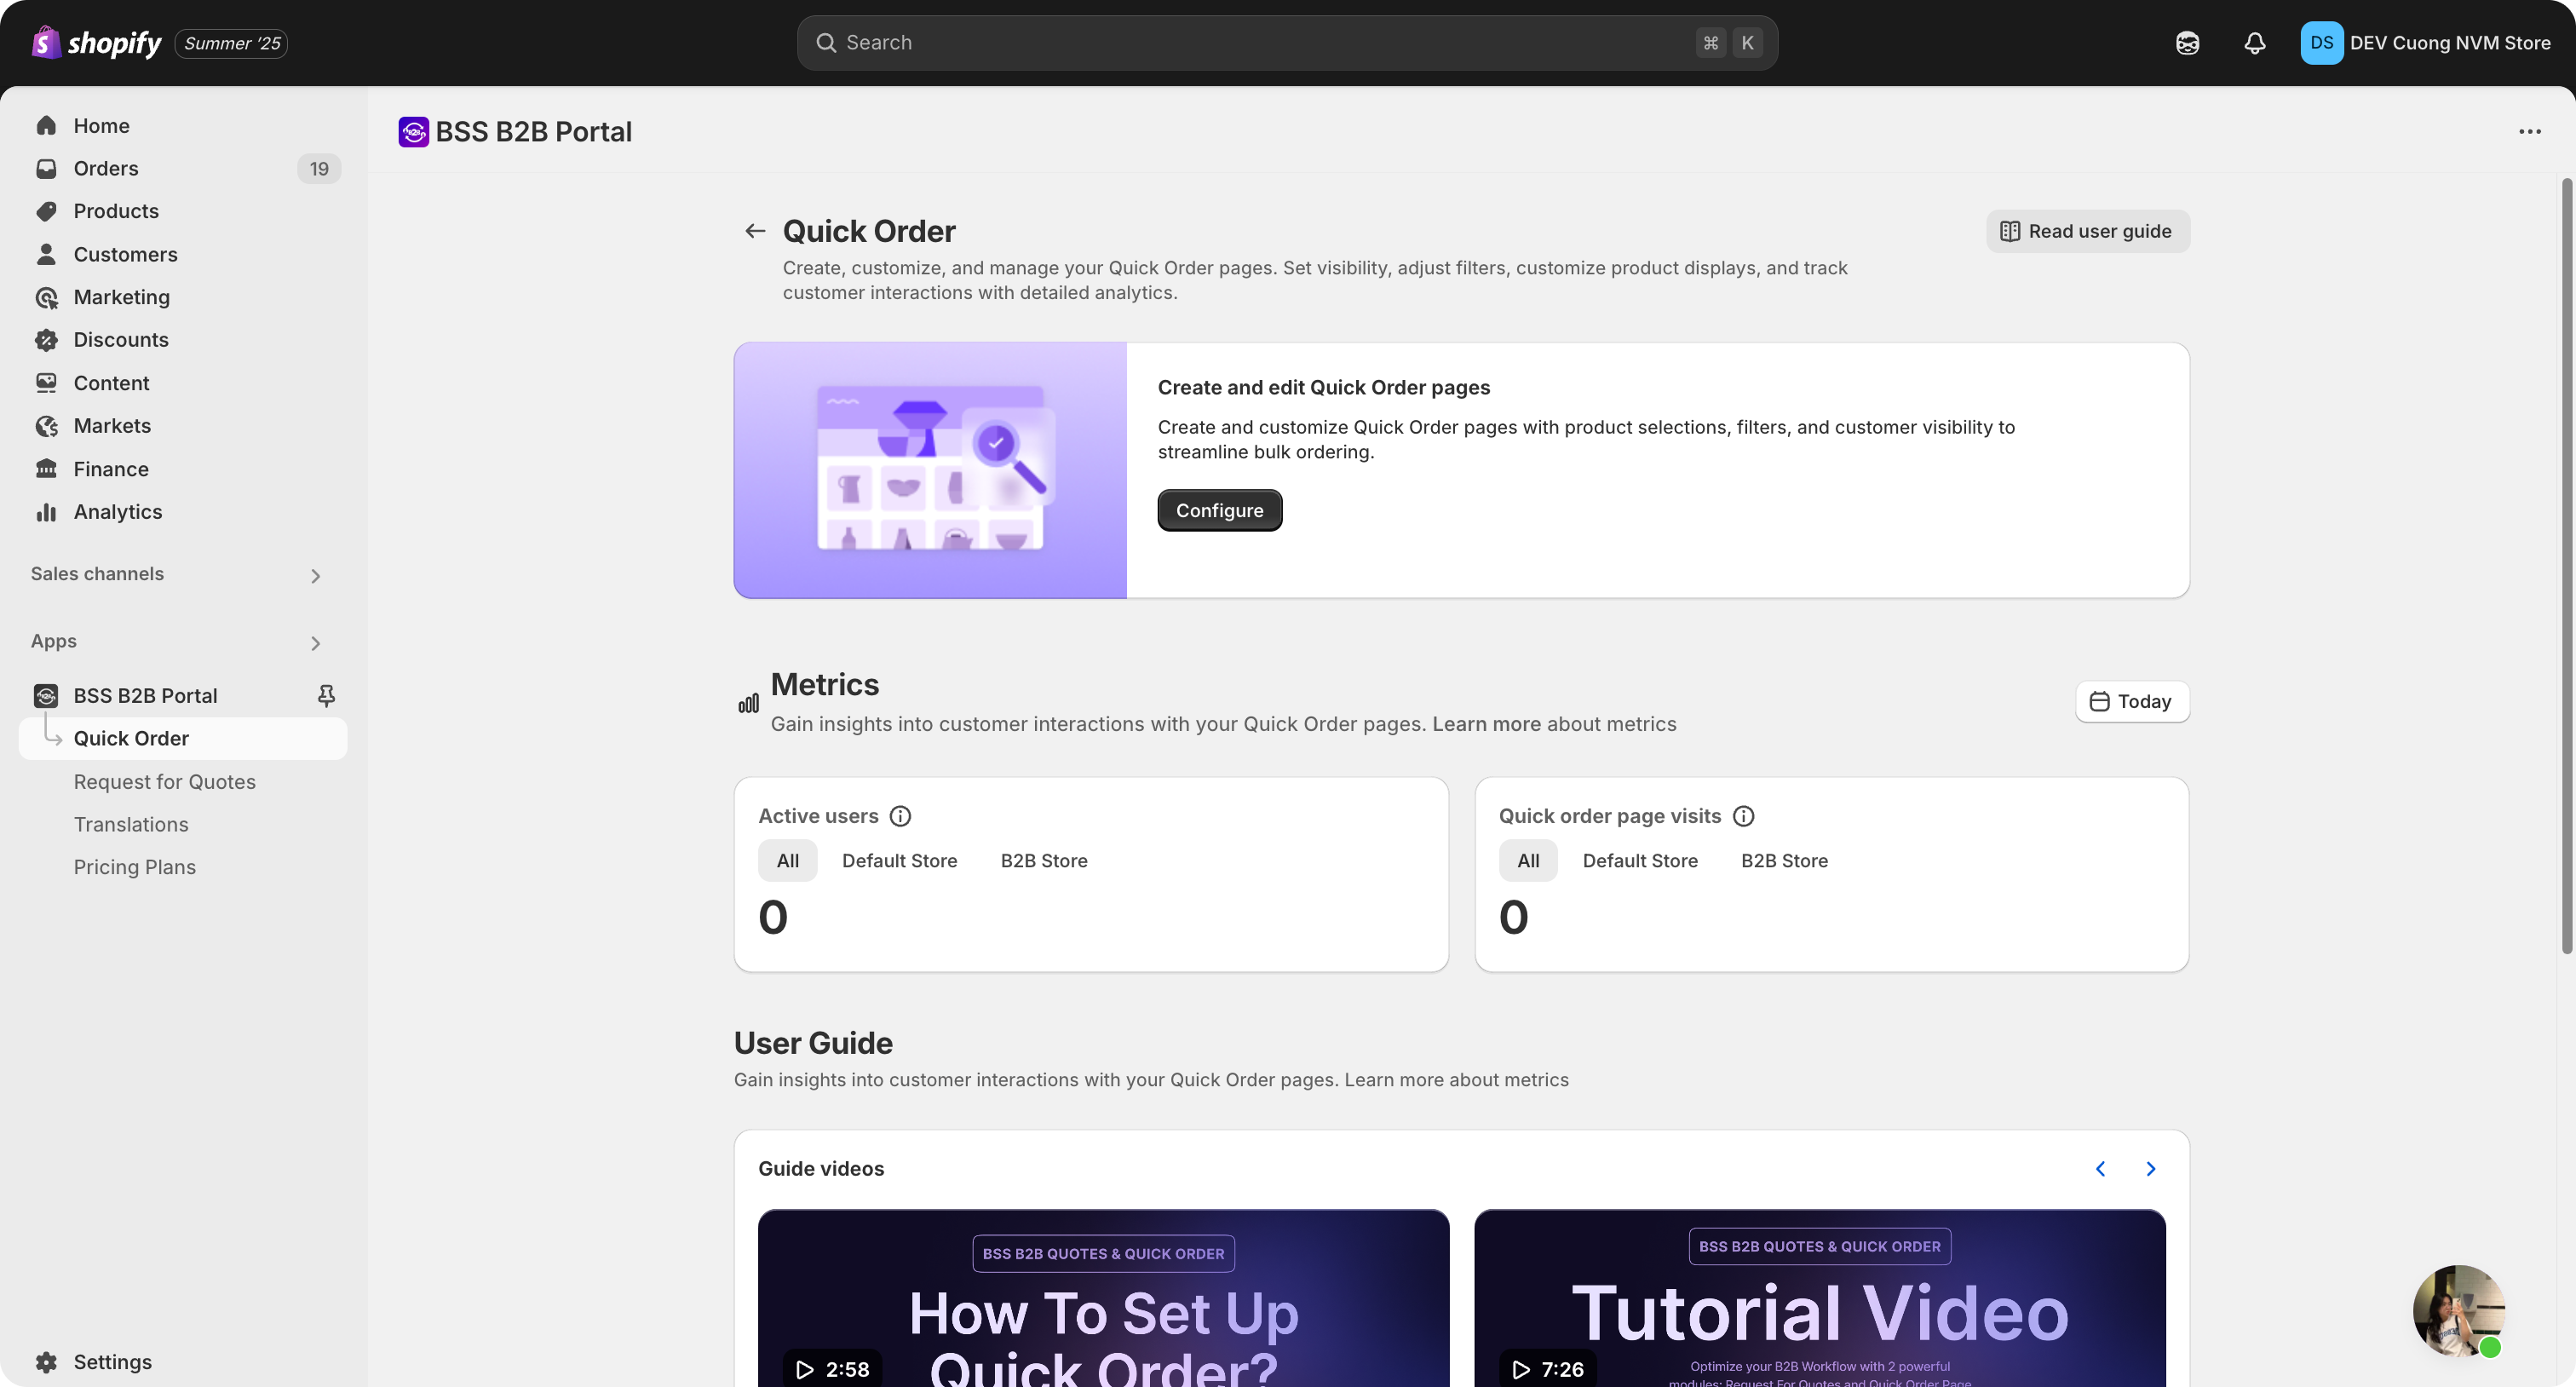Expand the Apps section
This screenshot has height=1387, width=2576.
coord(315,643)
